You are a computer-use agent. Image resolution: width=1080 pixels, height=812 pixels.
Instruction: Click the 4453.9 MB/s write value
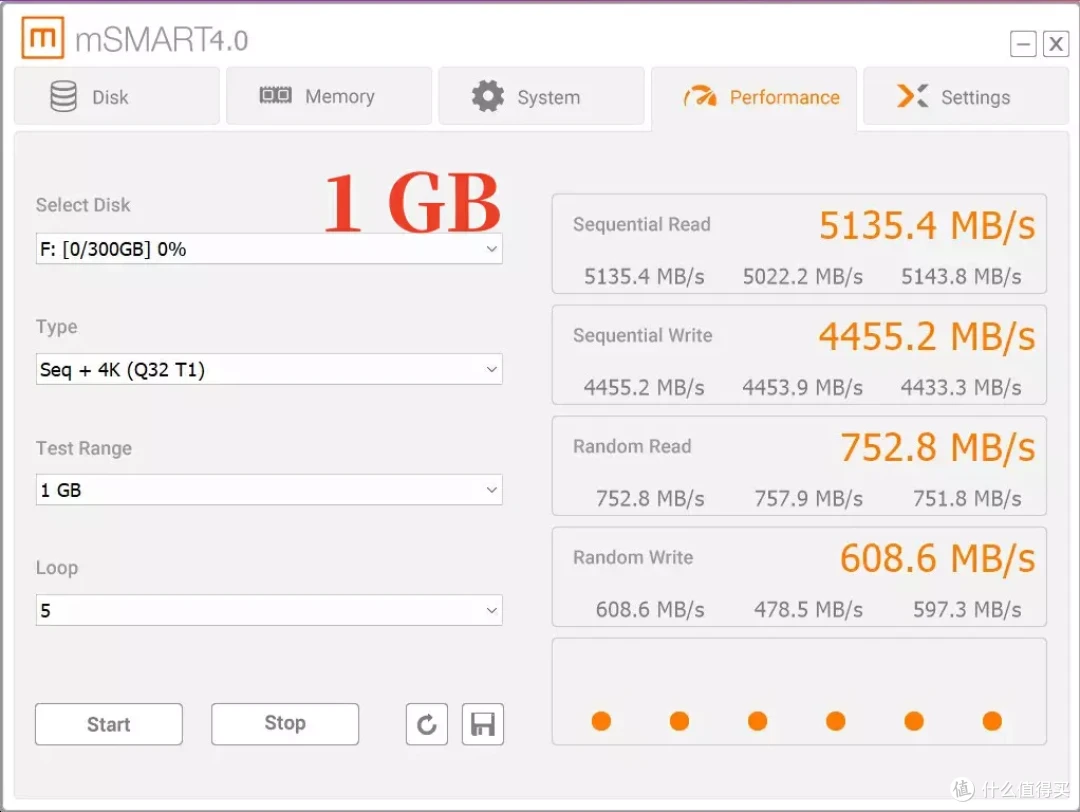click(802, 388)
